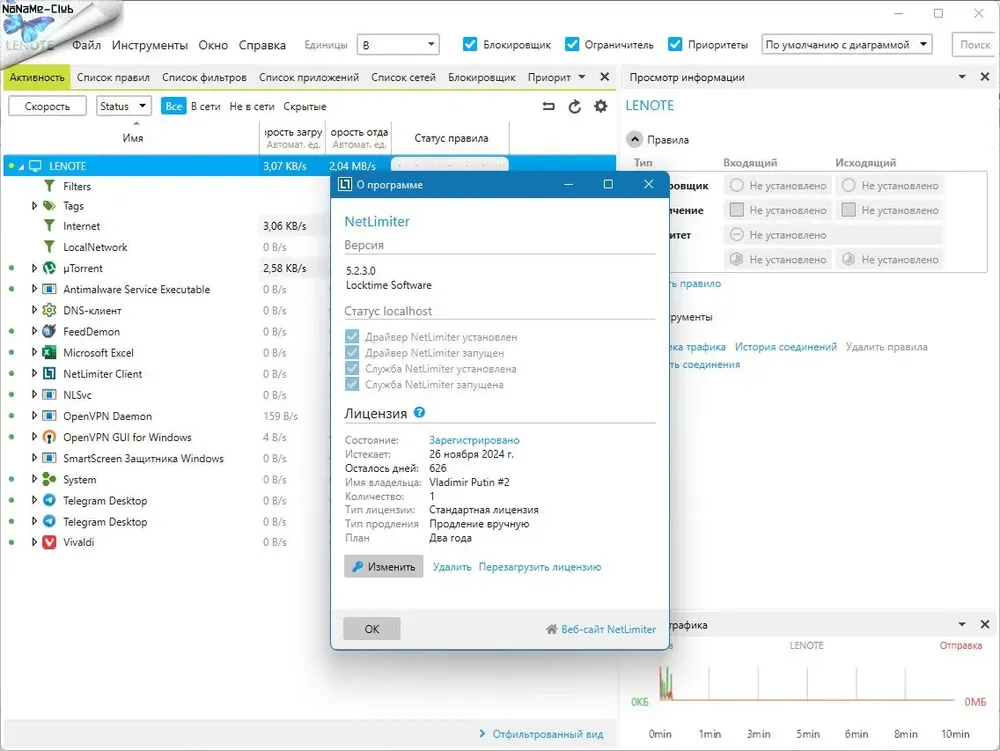The height and width of the screenshot is (751, 1000).
Task: Collapse the Правила section
Action: pyautogui.click(x=635, y=140)
